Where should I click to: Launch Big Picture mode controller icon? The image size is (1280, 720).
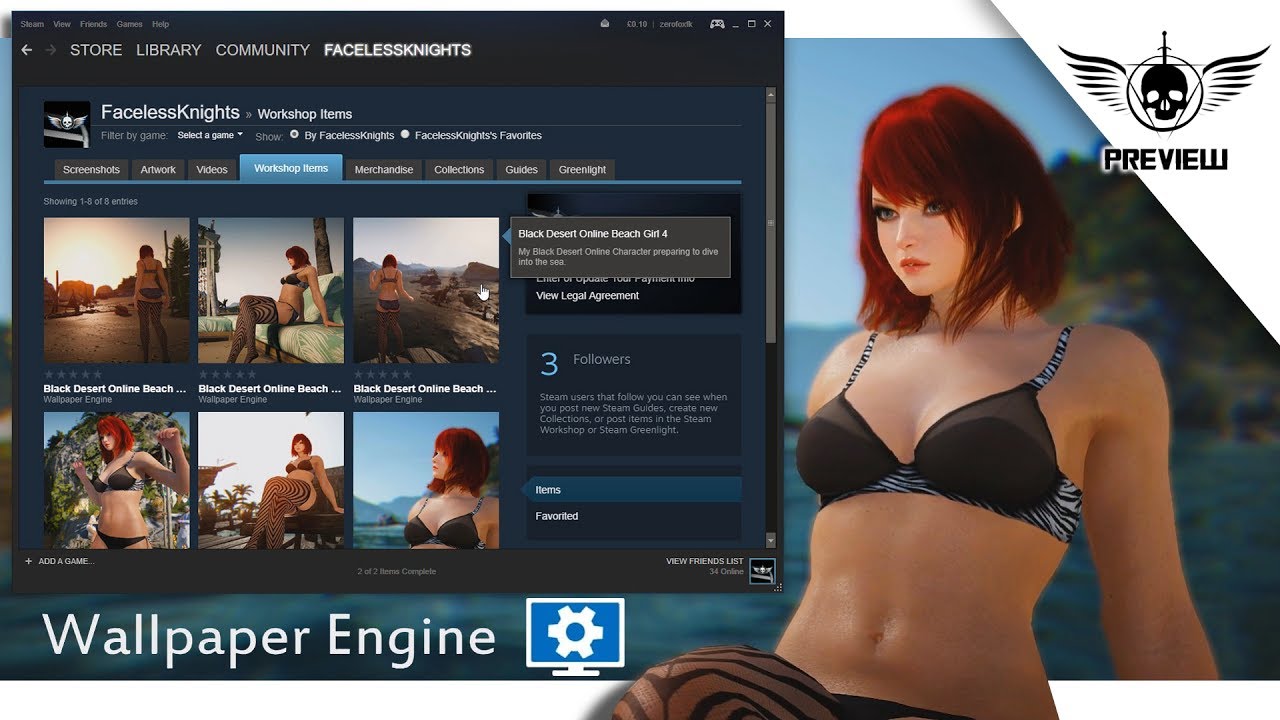click(717, 24)
